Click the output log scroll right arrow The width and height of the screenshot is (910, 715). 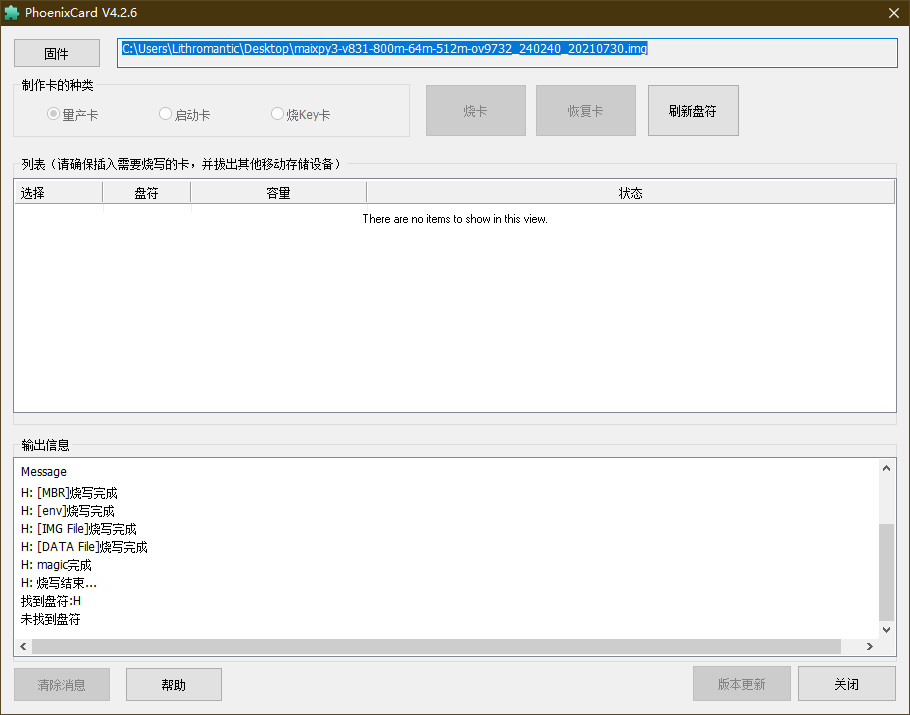coord(869,647)
